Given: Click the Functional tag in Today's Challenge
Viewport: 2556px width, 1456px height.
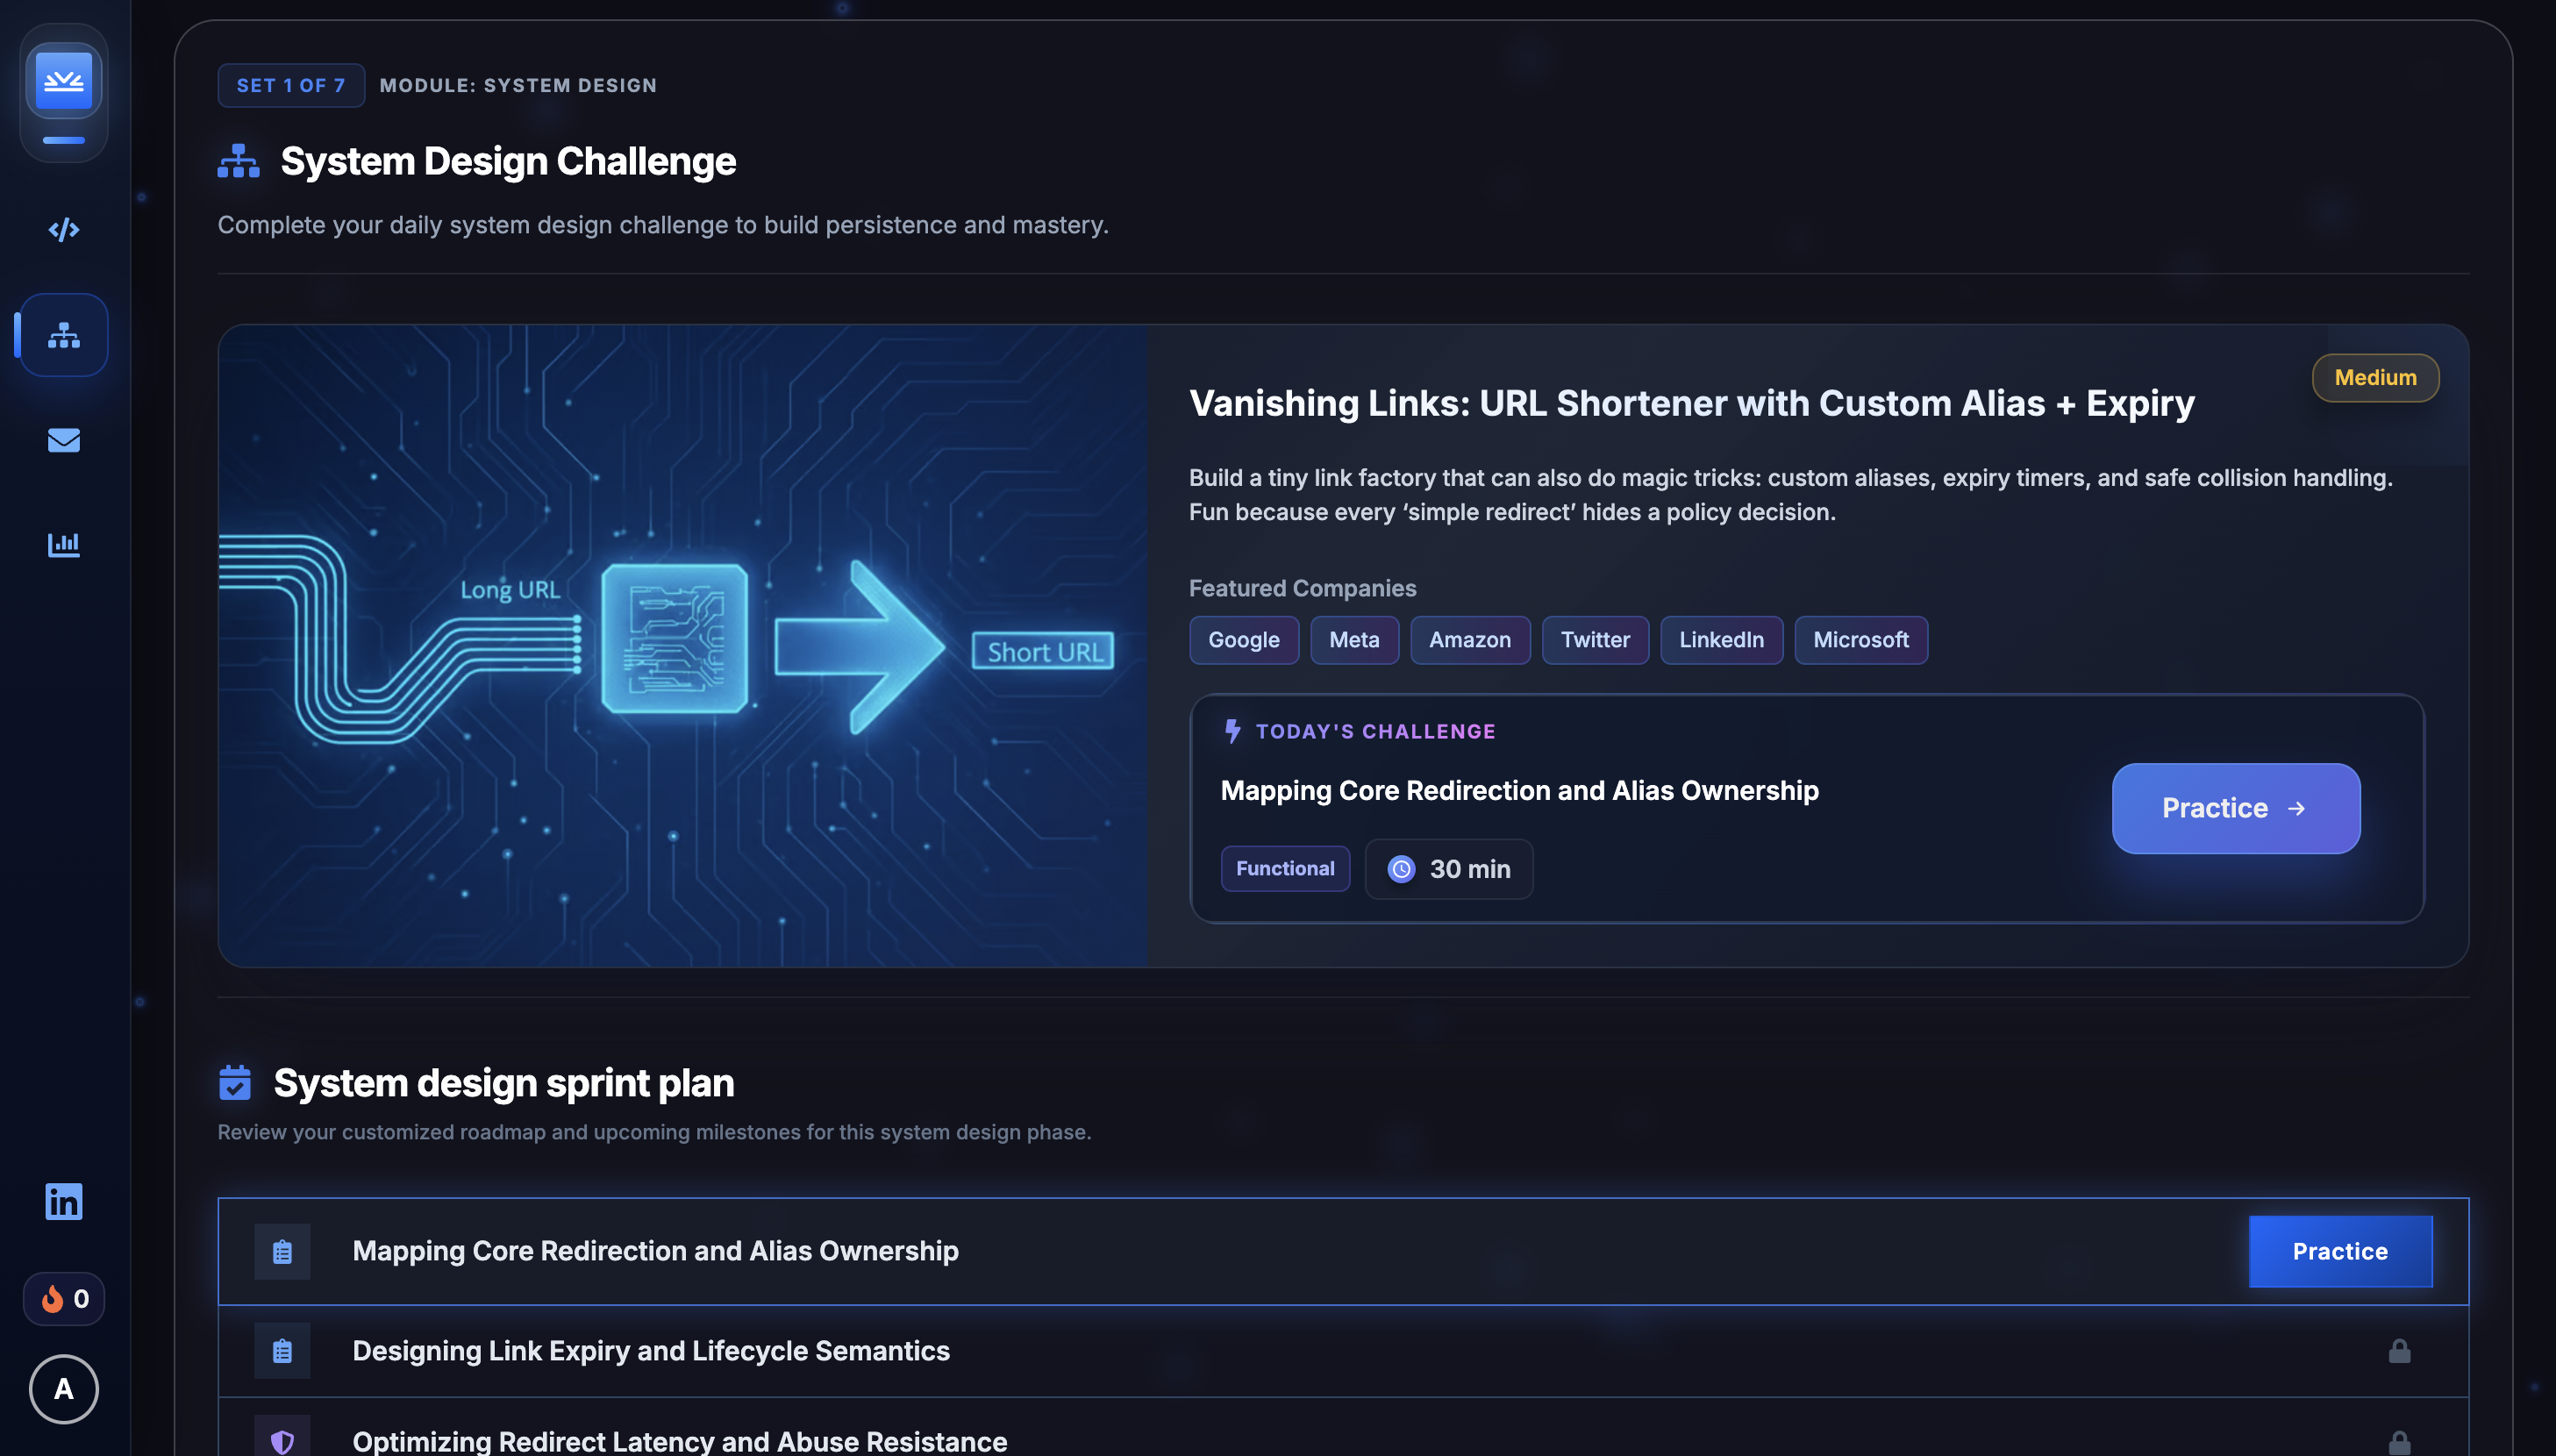Looking at the screenshot, I should click(1285, 868).
